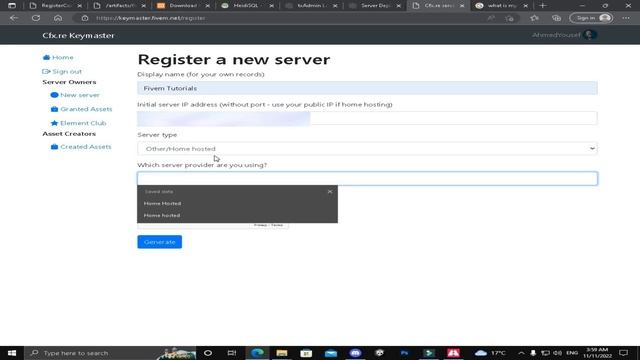Close the Download tab
Viewport: 640px width, 360px height.
tap(207, 6)
